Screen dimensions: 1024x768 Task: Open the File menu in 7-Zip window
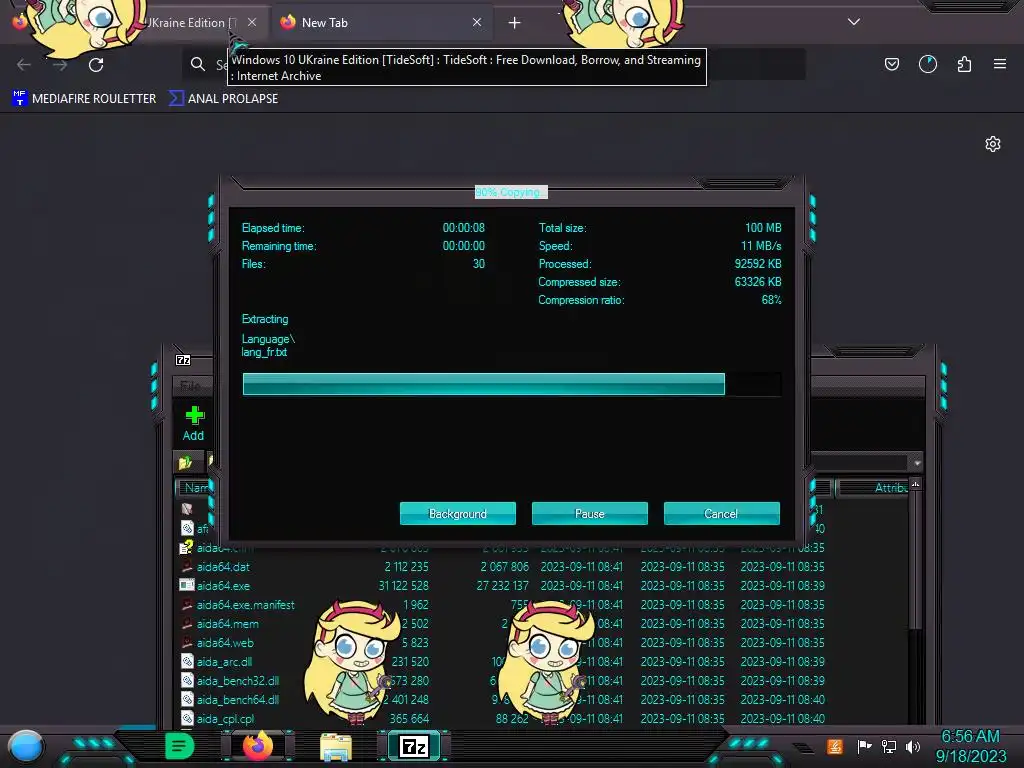click(190, 385)
